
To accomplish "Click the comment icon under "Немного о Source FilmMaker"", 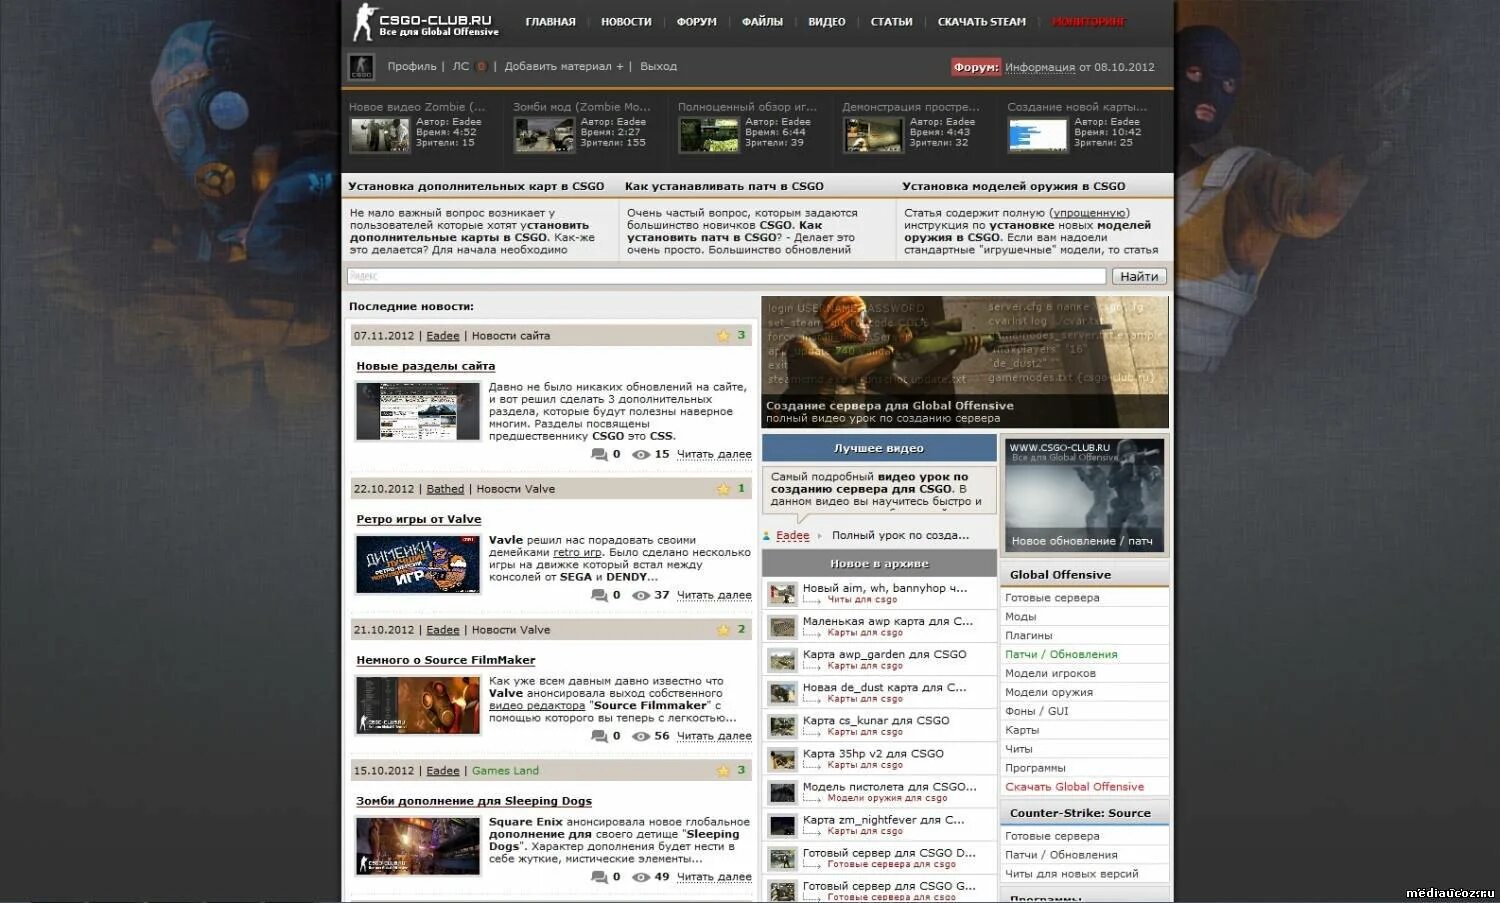I will click(601, 735).
